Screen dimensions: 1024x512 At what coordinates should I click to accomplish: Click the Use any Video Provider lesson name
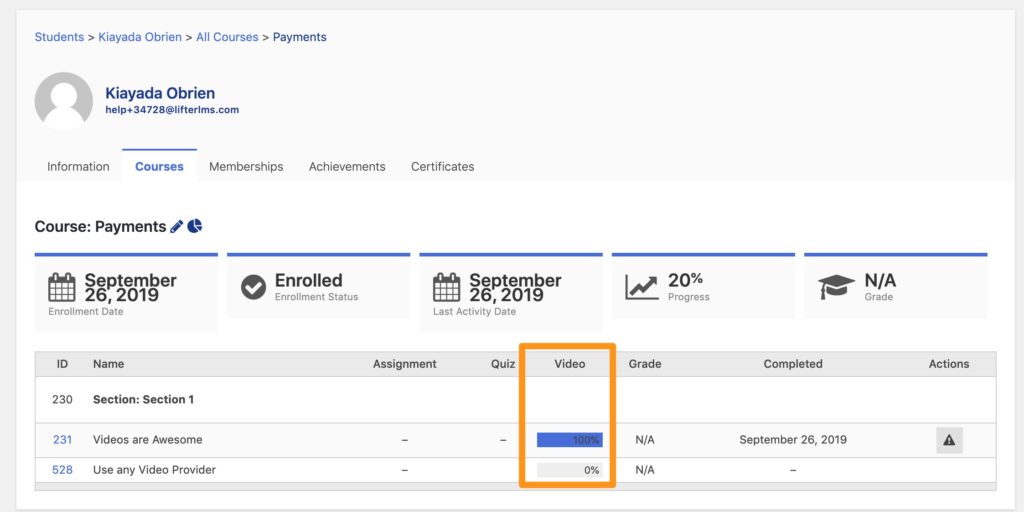[154, 470]
